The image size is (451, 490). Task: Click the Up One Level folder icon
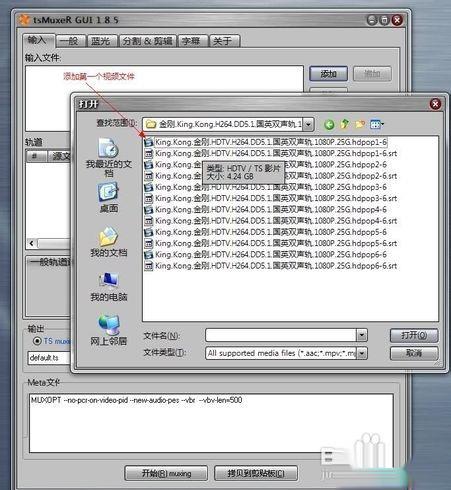(x=345, y=124)
